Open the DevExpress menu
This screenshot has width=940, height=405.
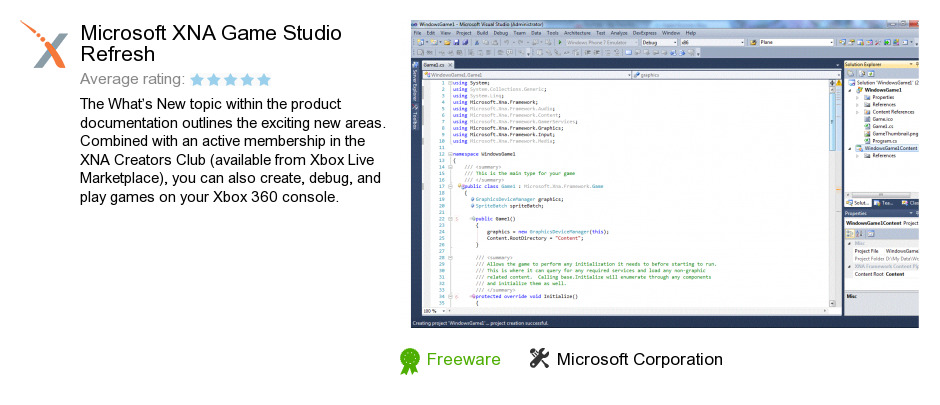pyautogui.click(x=645, y=33)
